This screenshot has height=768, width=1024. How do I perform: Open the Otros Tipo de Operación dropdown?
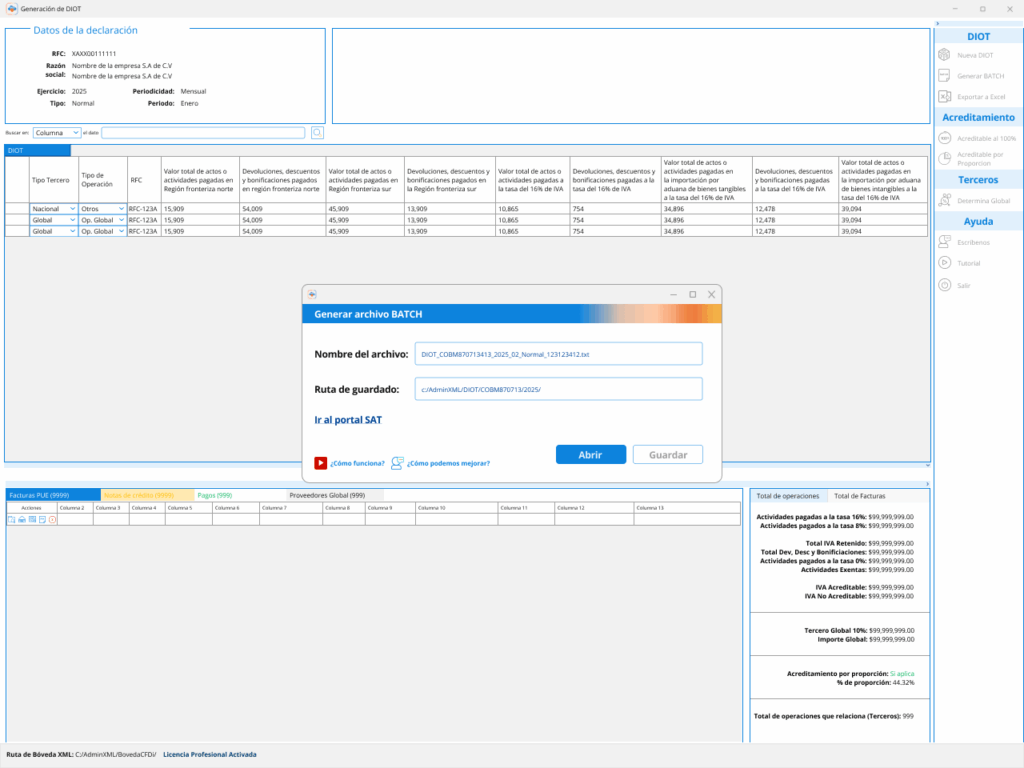pos(103,208)
